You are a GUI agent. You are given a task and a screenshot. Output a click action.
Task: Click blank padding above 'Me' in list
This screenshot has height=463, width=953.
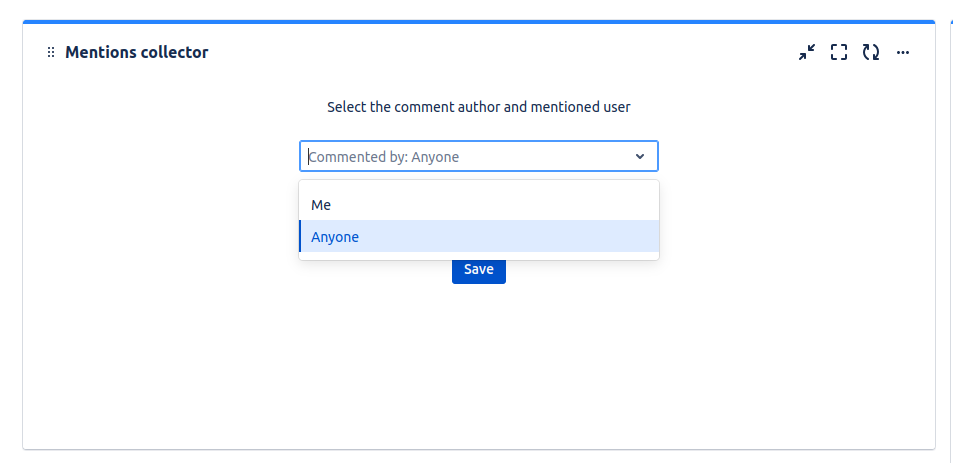[x=478, y=185]
